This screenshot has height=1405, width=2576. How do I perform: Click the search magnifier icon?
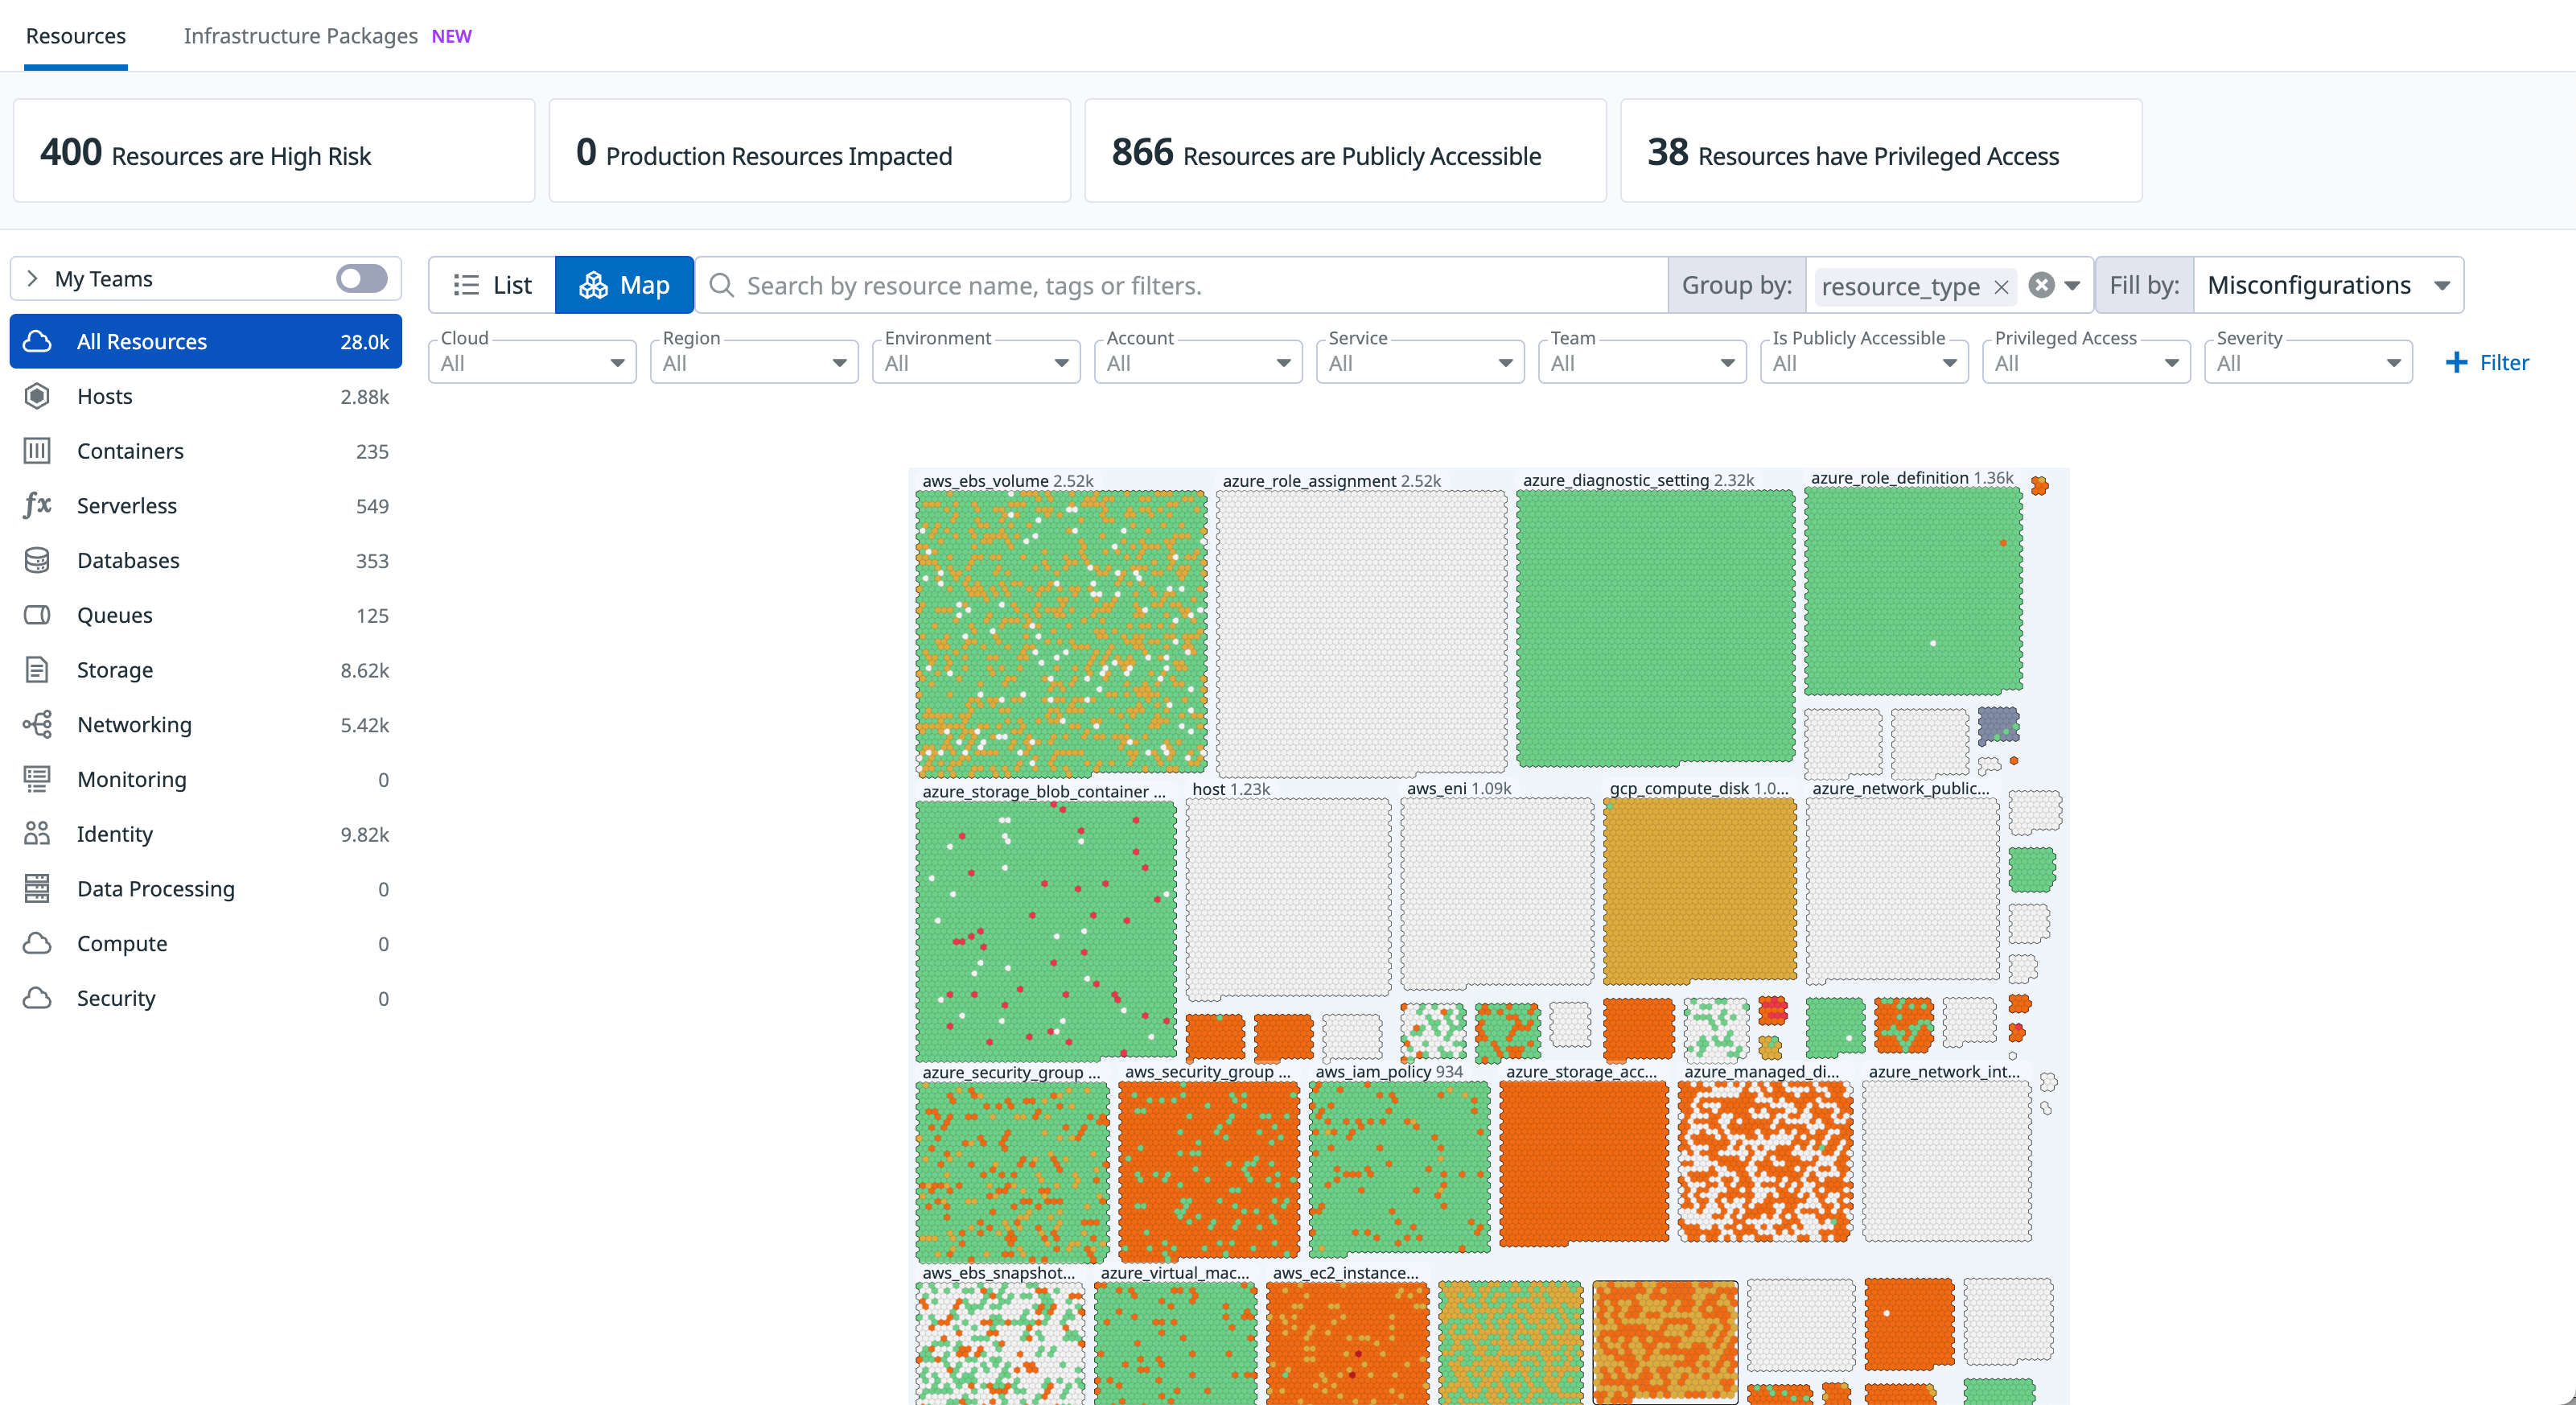[x=721, y=285]
